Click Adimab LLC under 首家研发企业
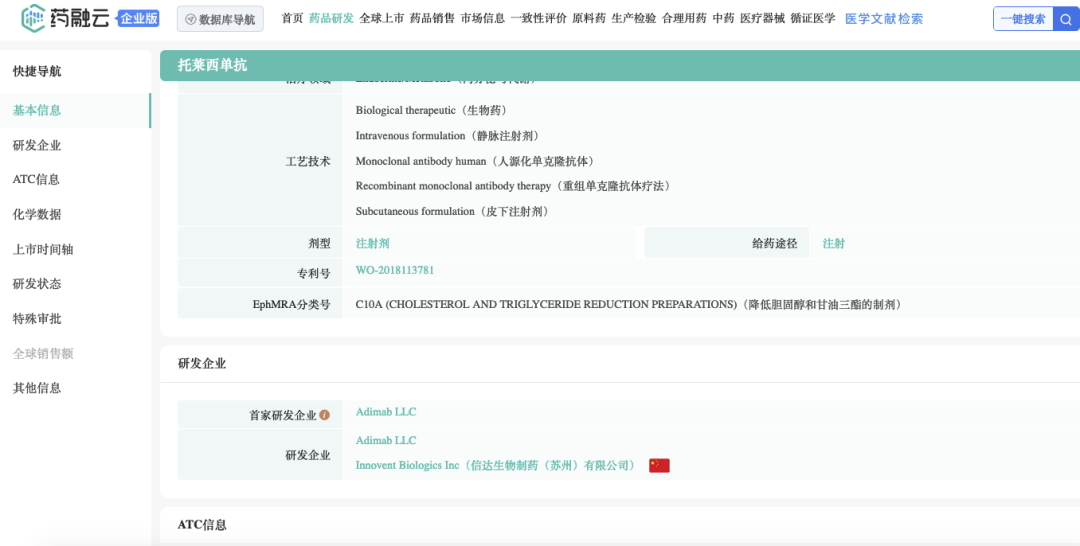This screenshot has width=1080, height=546. click(386, 412)
